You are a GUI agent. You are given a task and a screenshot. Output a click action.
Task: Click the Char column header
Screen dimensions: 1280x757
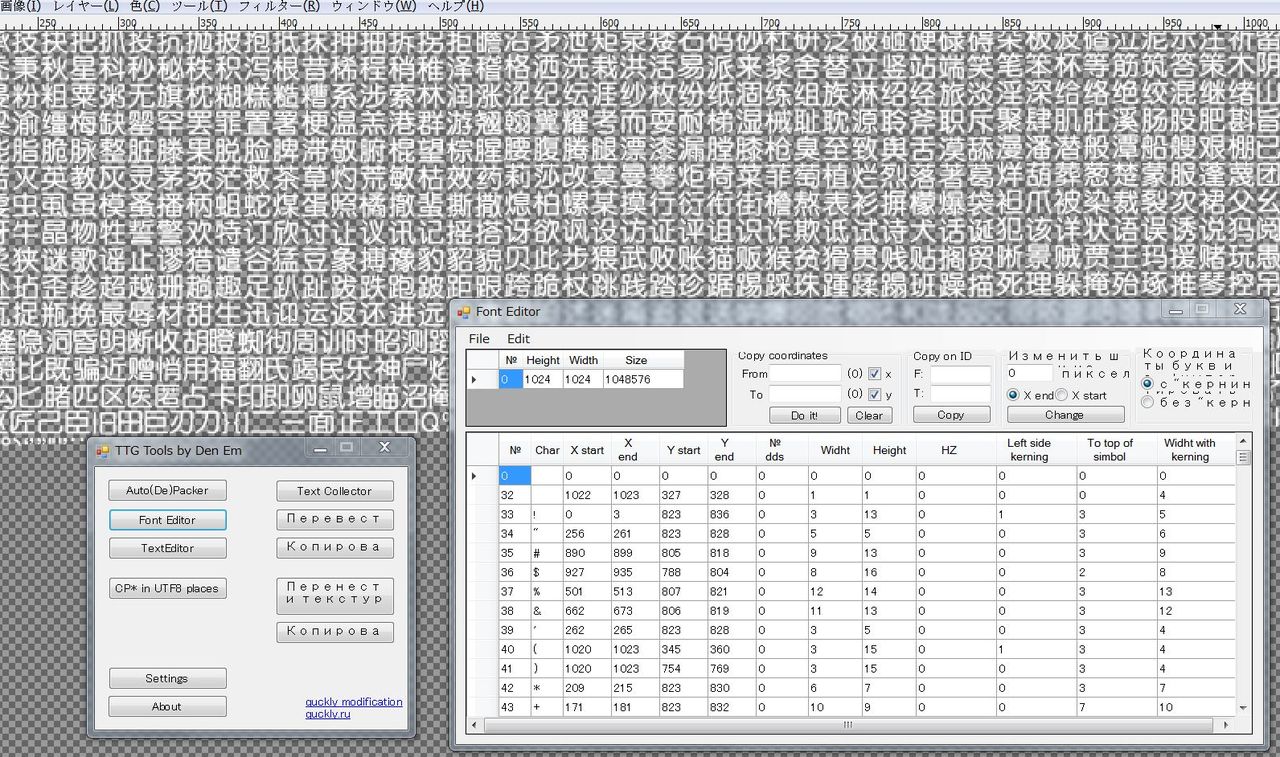point(547,450)
